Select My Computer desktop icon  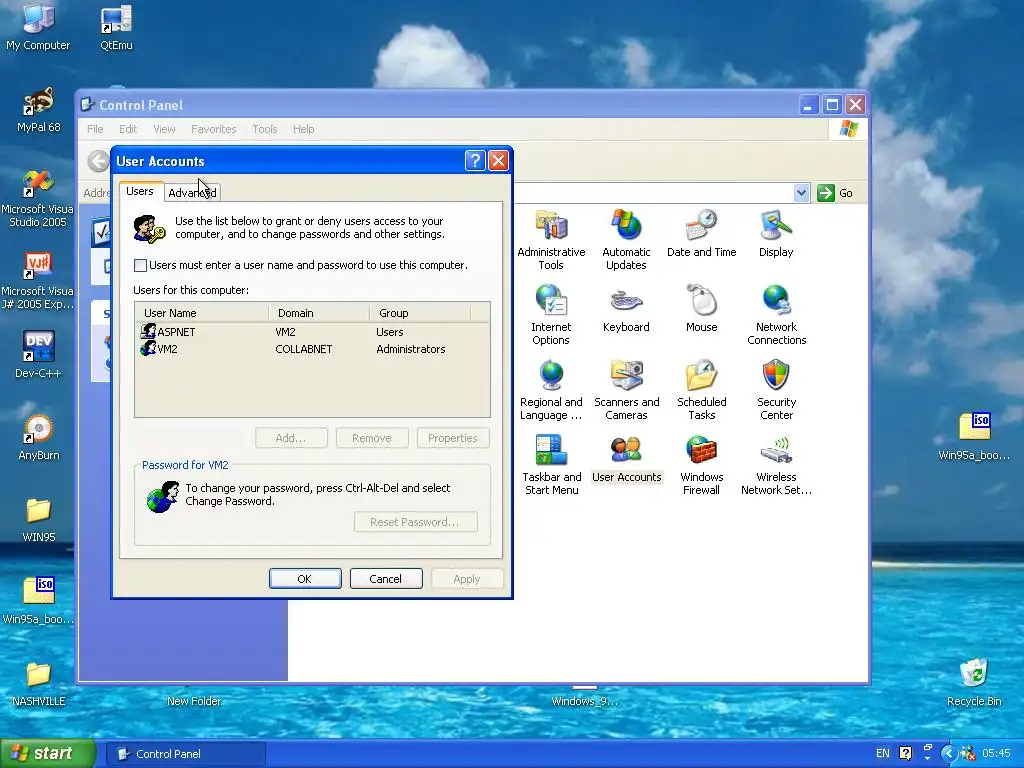pos(38,27)
